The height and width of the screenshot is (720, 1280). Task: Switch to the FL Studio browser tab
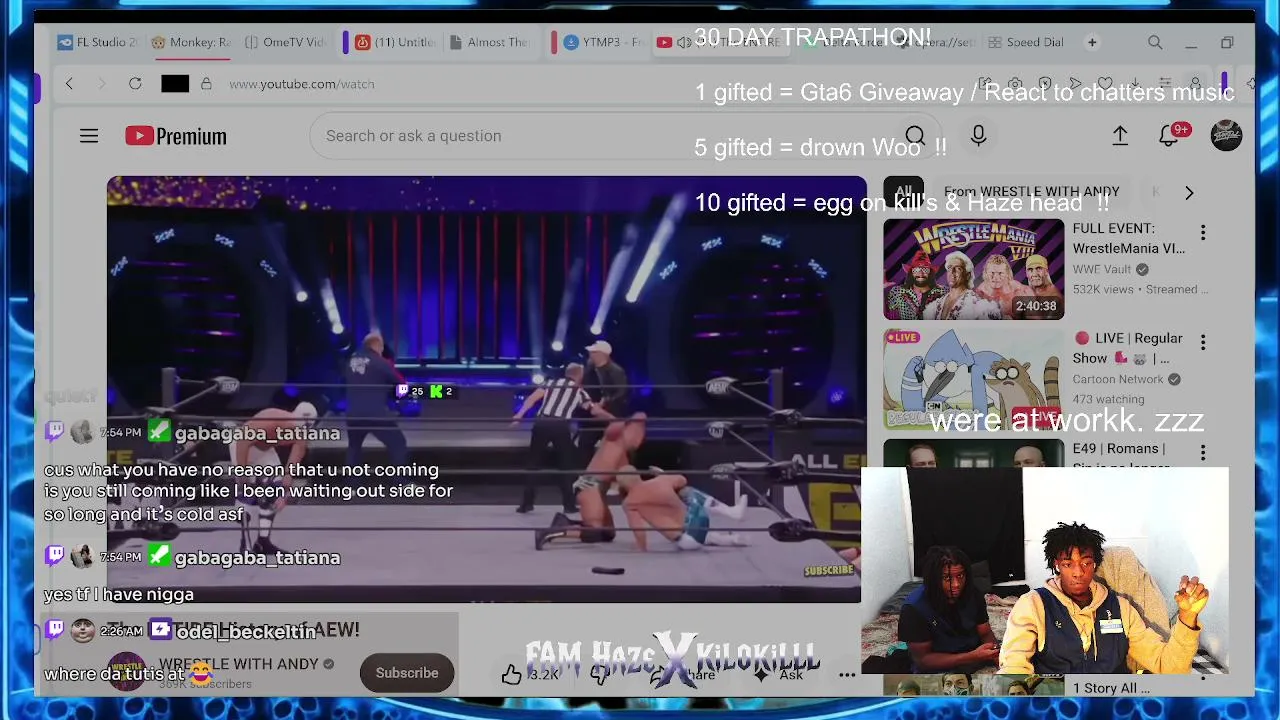coord(98,42)
